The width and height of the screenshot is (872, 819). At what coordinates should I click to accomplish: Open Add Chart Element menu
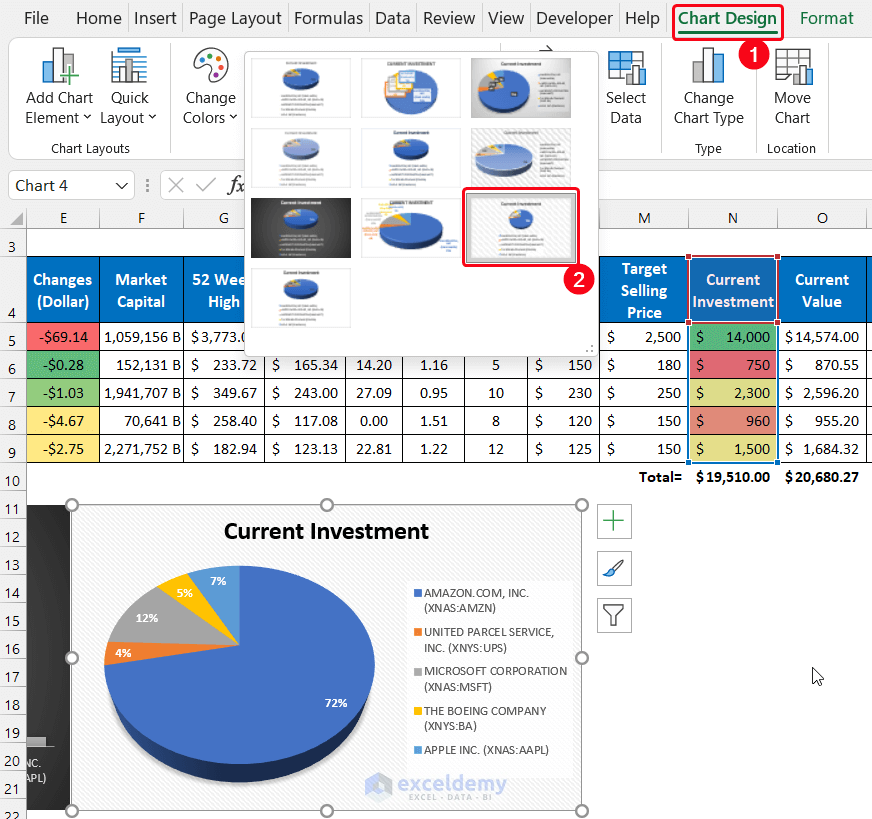pyautogui.click(x=59, y=86)
